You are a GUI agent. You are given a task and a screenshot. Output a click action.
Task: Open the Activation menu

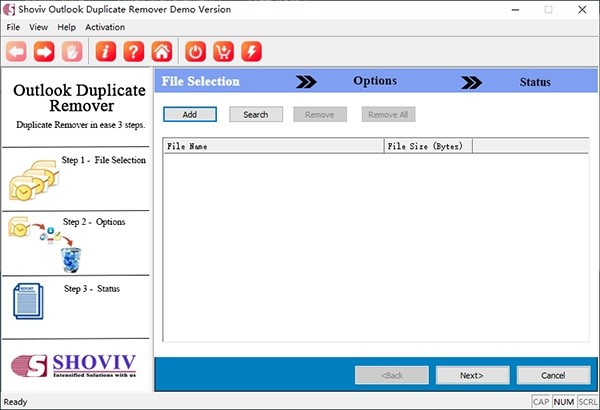[x=105, y=27]
